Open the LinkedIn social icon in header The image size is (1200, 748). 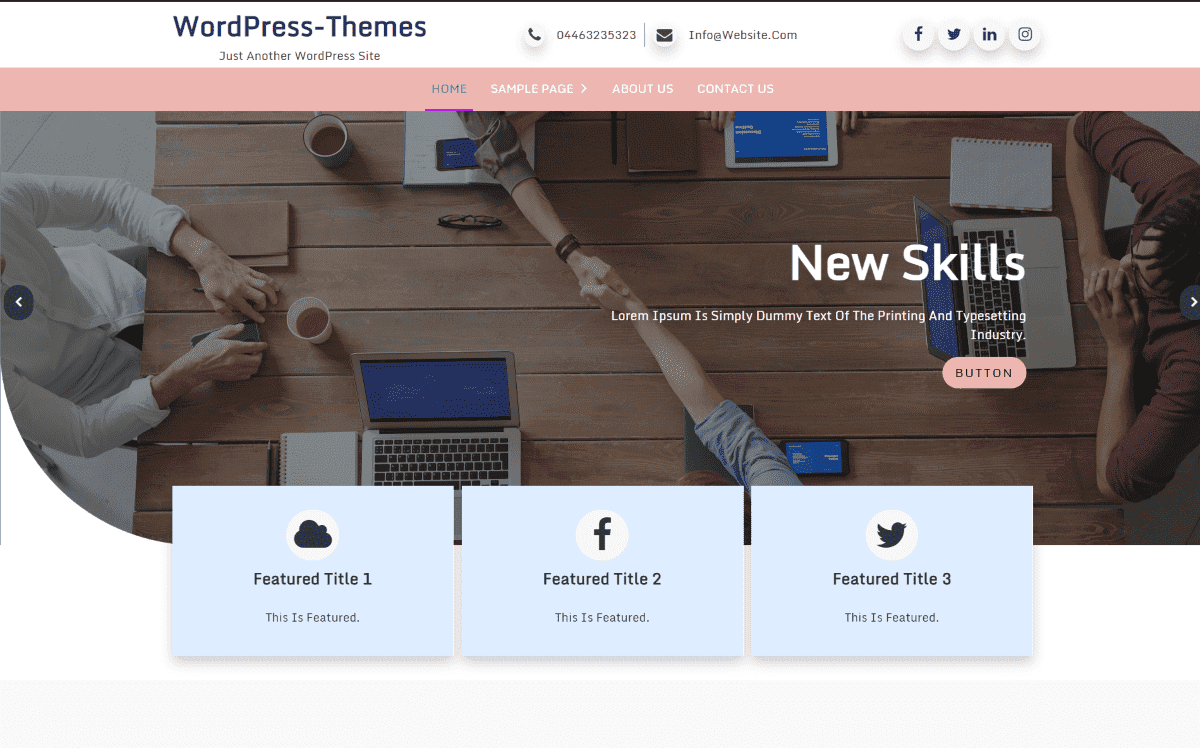point(989,34)
